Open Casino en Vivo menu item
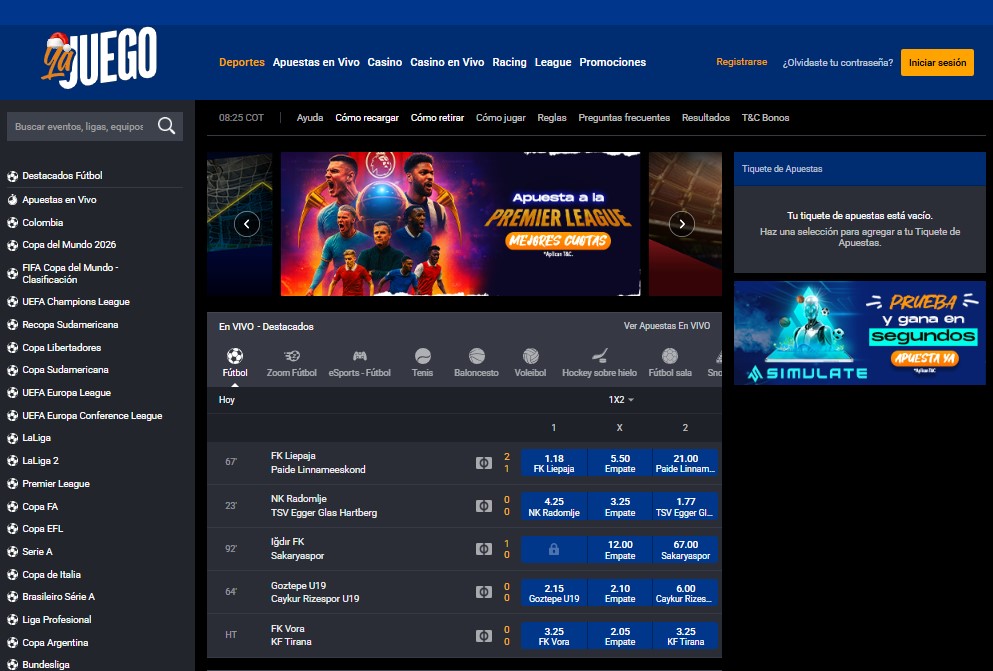 point(447,62)
